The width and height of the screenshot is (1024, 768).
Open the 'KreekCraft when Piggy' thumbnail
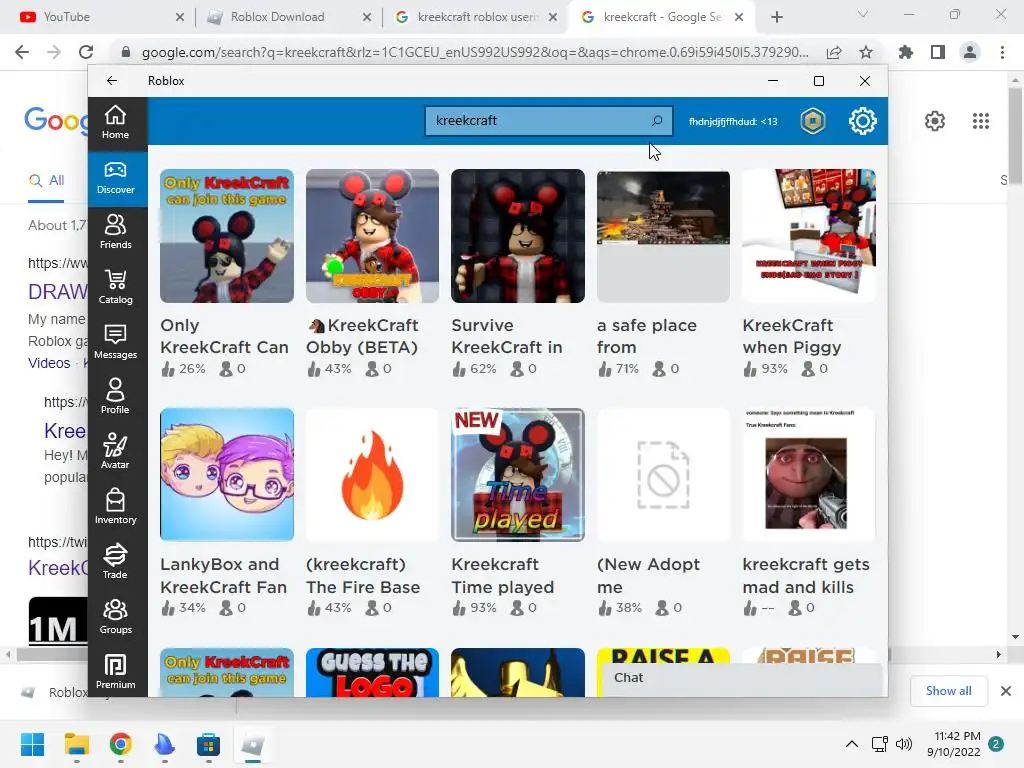[x=809, y=236]
